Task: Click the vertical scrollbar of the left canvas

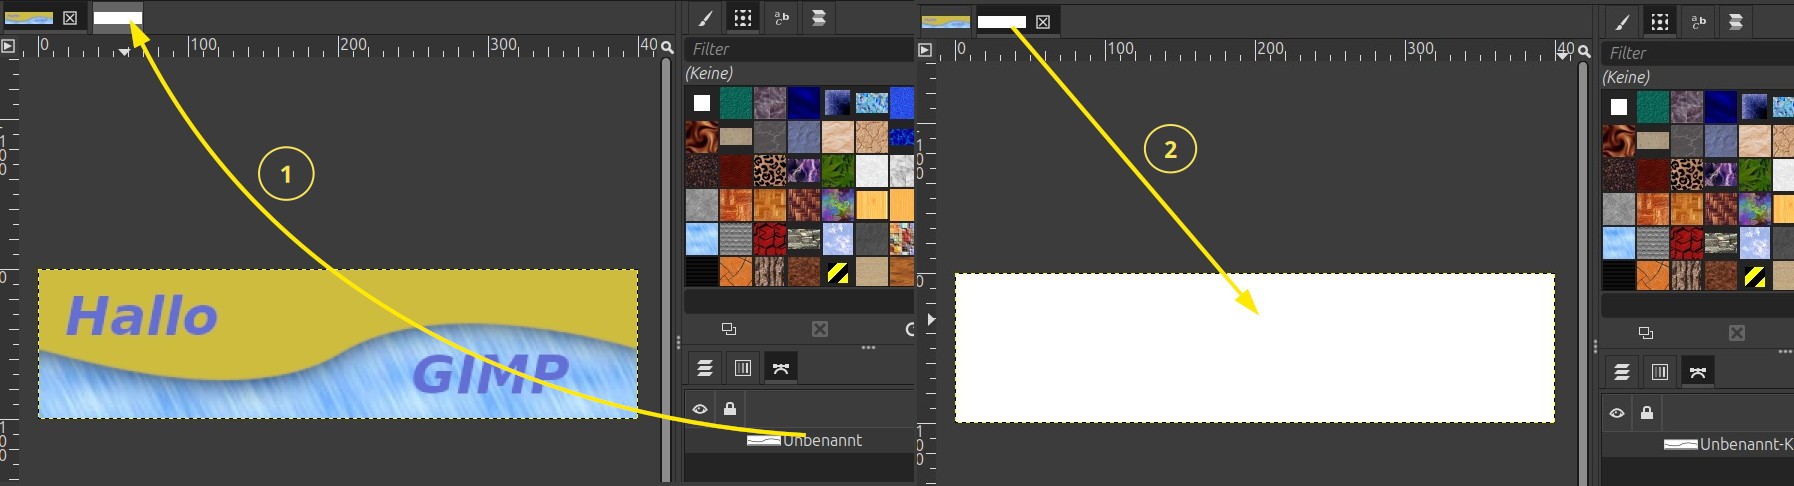Action: pyautogui.click(x=667, y=270)
